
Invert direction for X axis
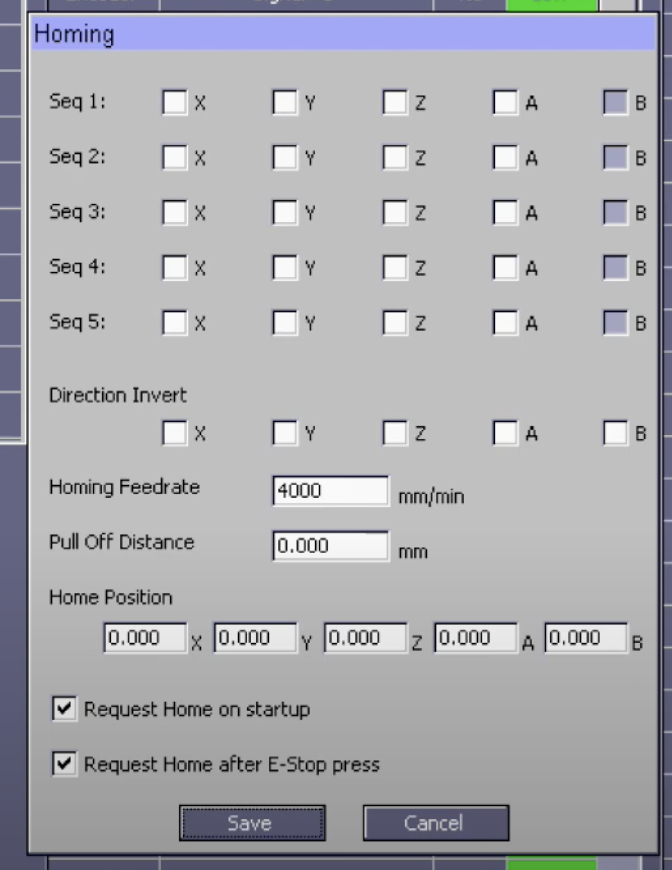175,433
